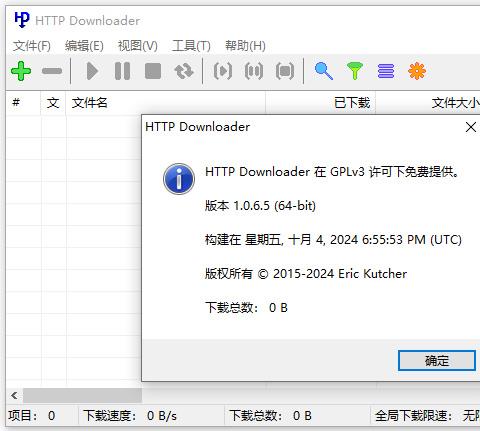
Task: Click the 下载速度: 0 B/s status entry
Action: pos(130,416)
